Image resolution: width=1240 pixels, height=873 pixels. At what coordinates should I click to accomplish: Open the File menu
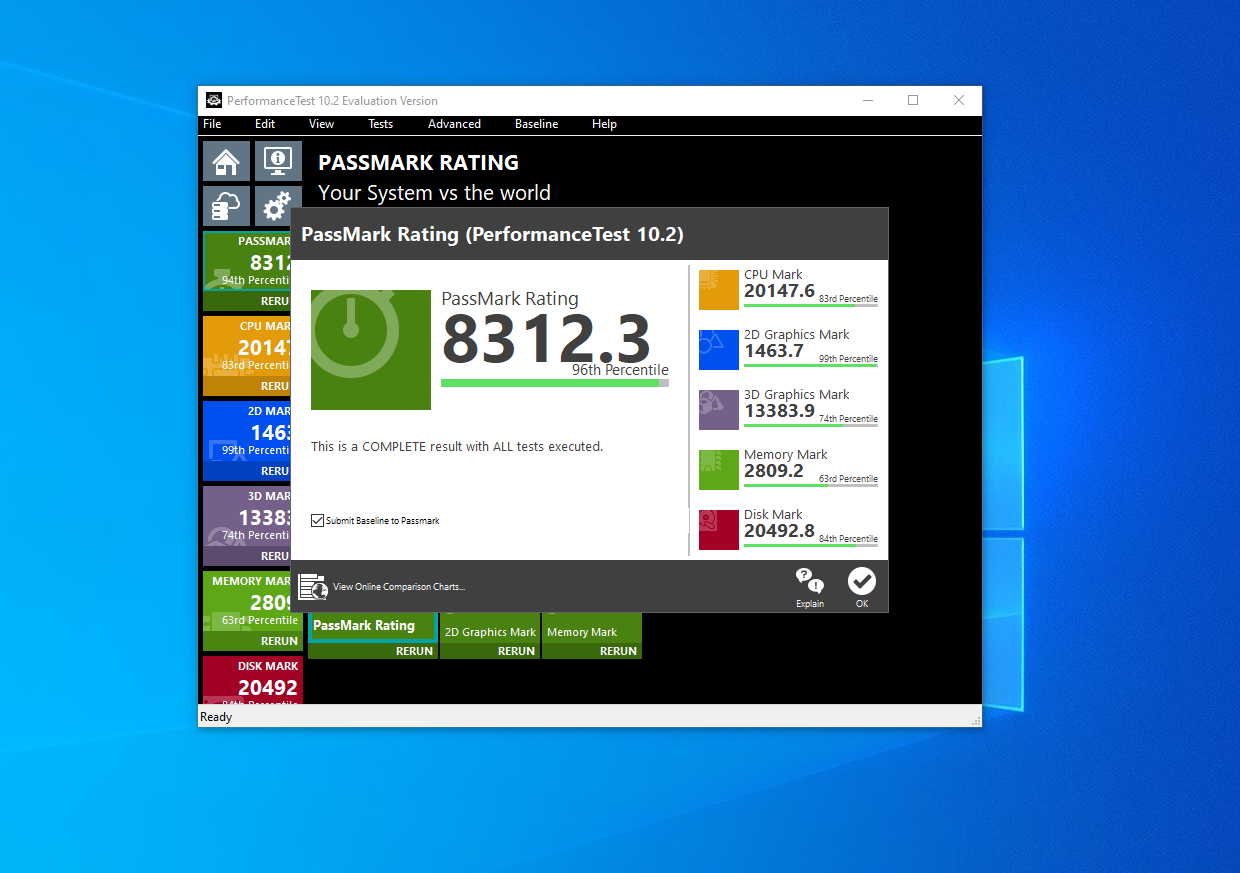(212, 124)
